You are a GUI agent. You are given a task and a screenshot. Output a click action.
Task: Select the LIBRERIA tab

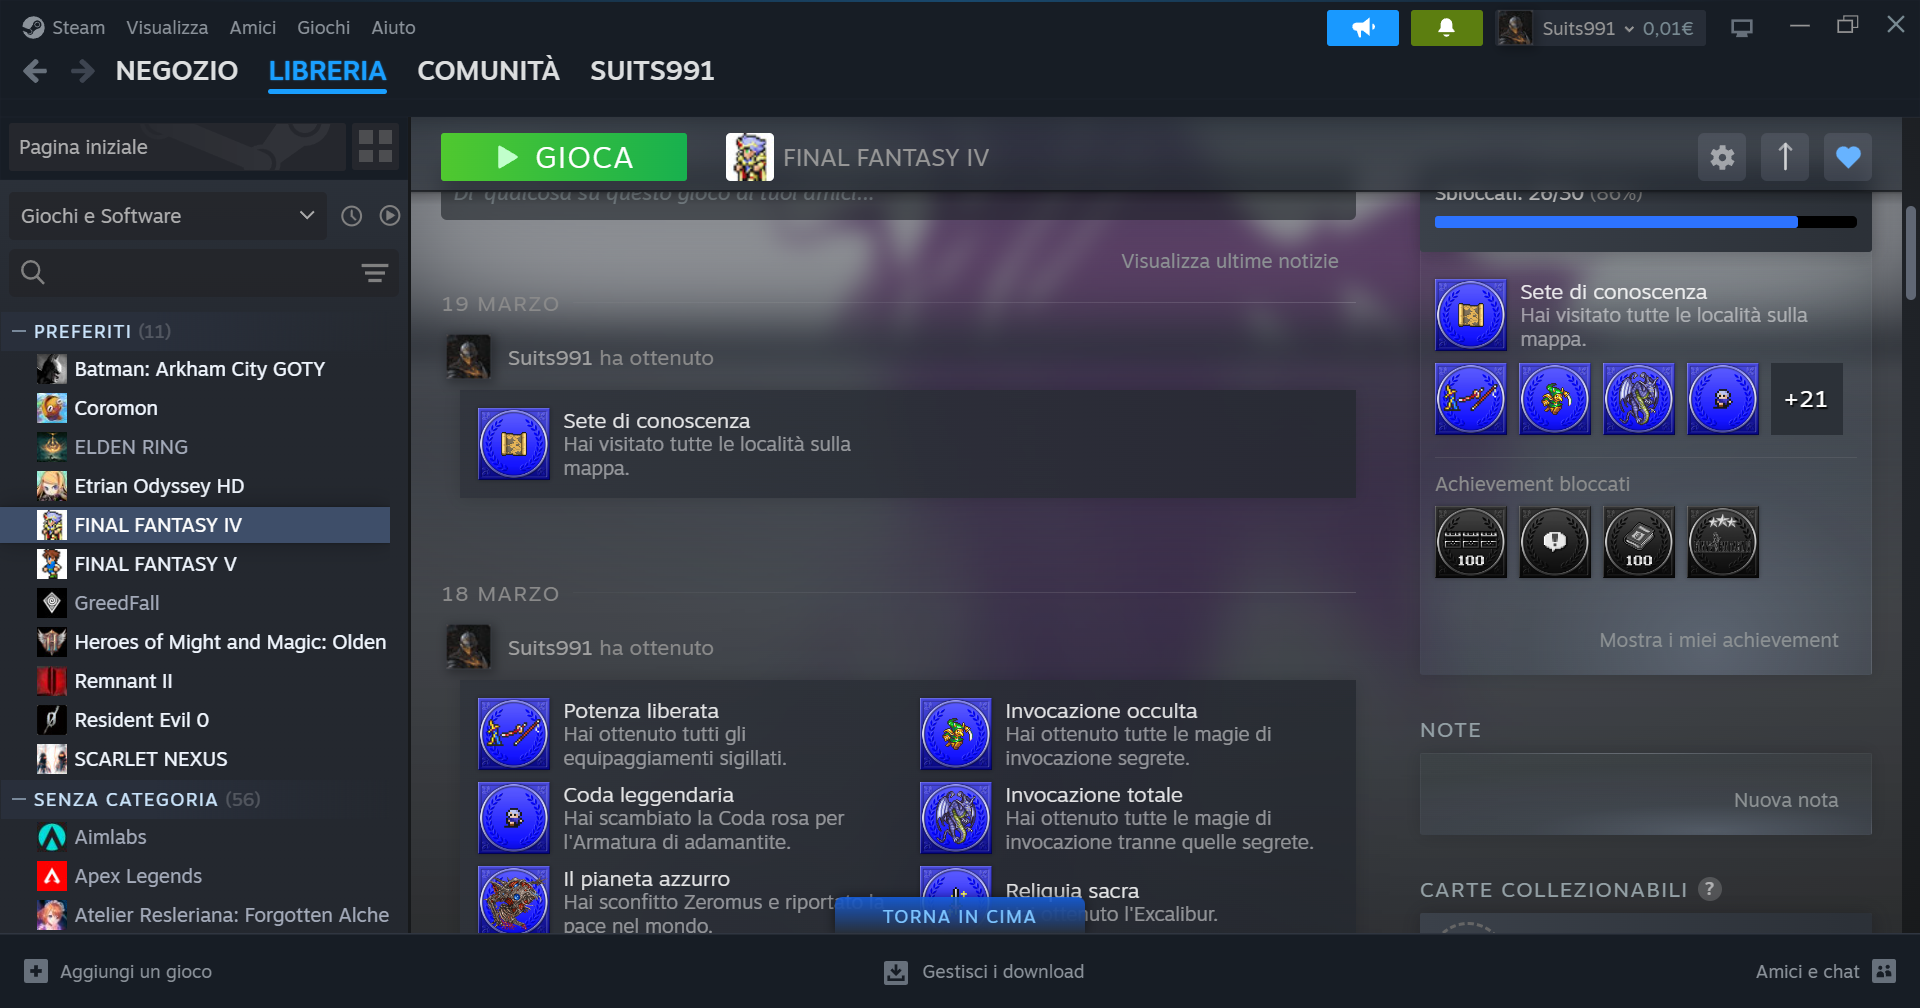pyautogui.click(x=327, y=71)
